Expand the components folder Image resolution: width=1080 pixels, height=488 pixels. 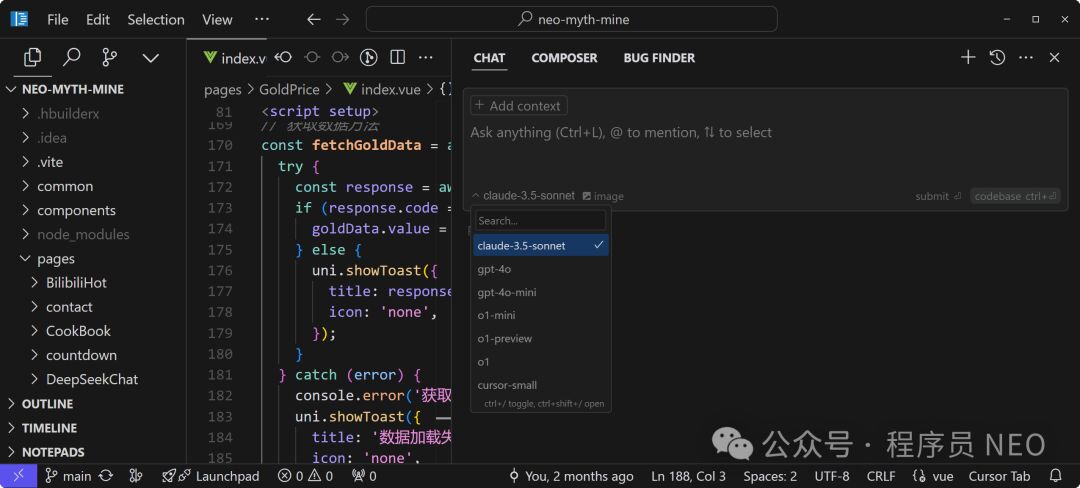(x=76, y=210)
